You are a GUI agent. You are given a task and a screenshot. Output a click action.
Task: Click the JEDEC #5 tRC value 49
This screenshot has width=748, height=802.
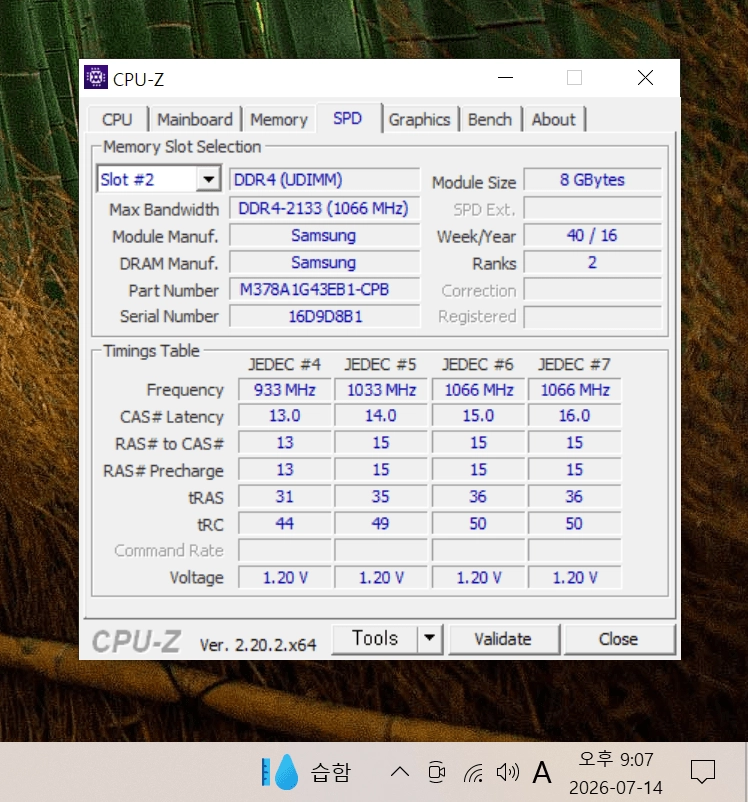point(381,523)
